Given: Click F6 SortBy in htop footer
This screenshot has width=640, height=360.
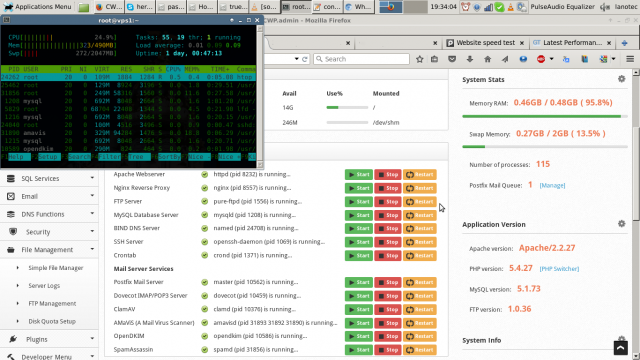Looking at the screenshot, I should 166,157.
